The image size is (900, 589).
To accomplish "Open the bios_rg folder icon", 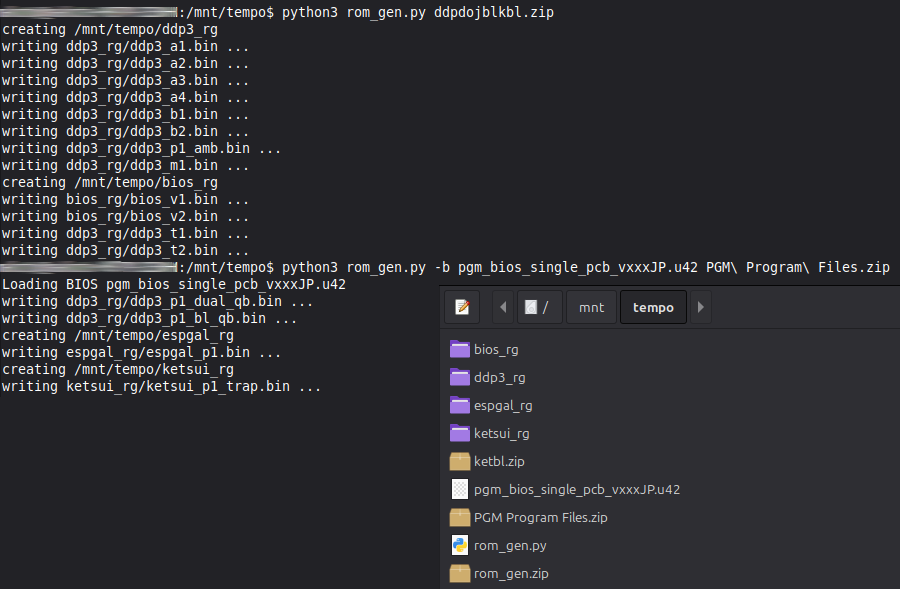I will click(459, 349).
